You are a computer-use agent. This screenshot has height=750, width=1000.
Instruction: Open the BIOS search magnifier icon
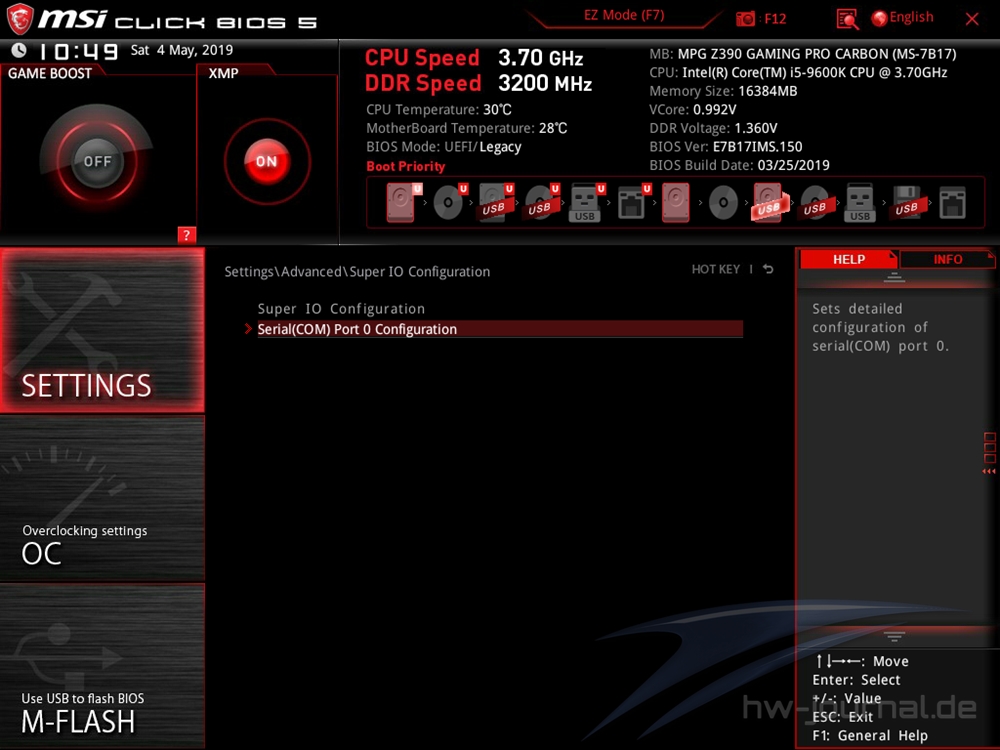847,18
